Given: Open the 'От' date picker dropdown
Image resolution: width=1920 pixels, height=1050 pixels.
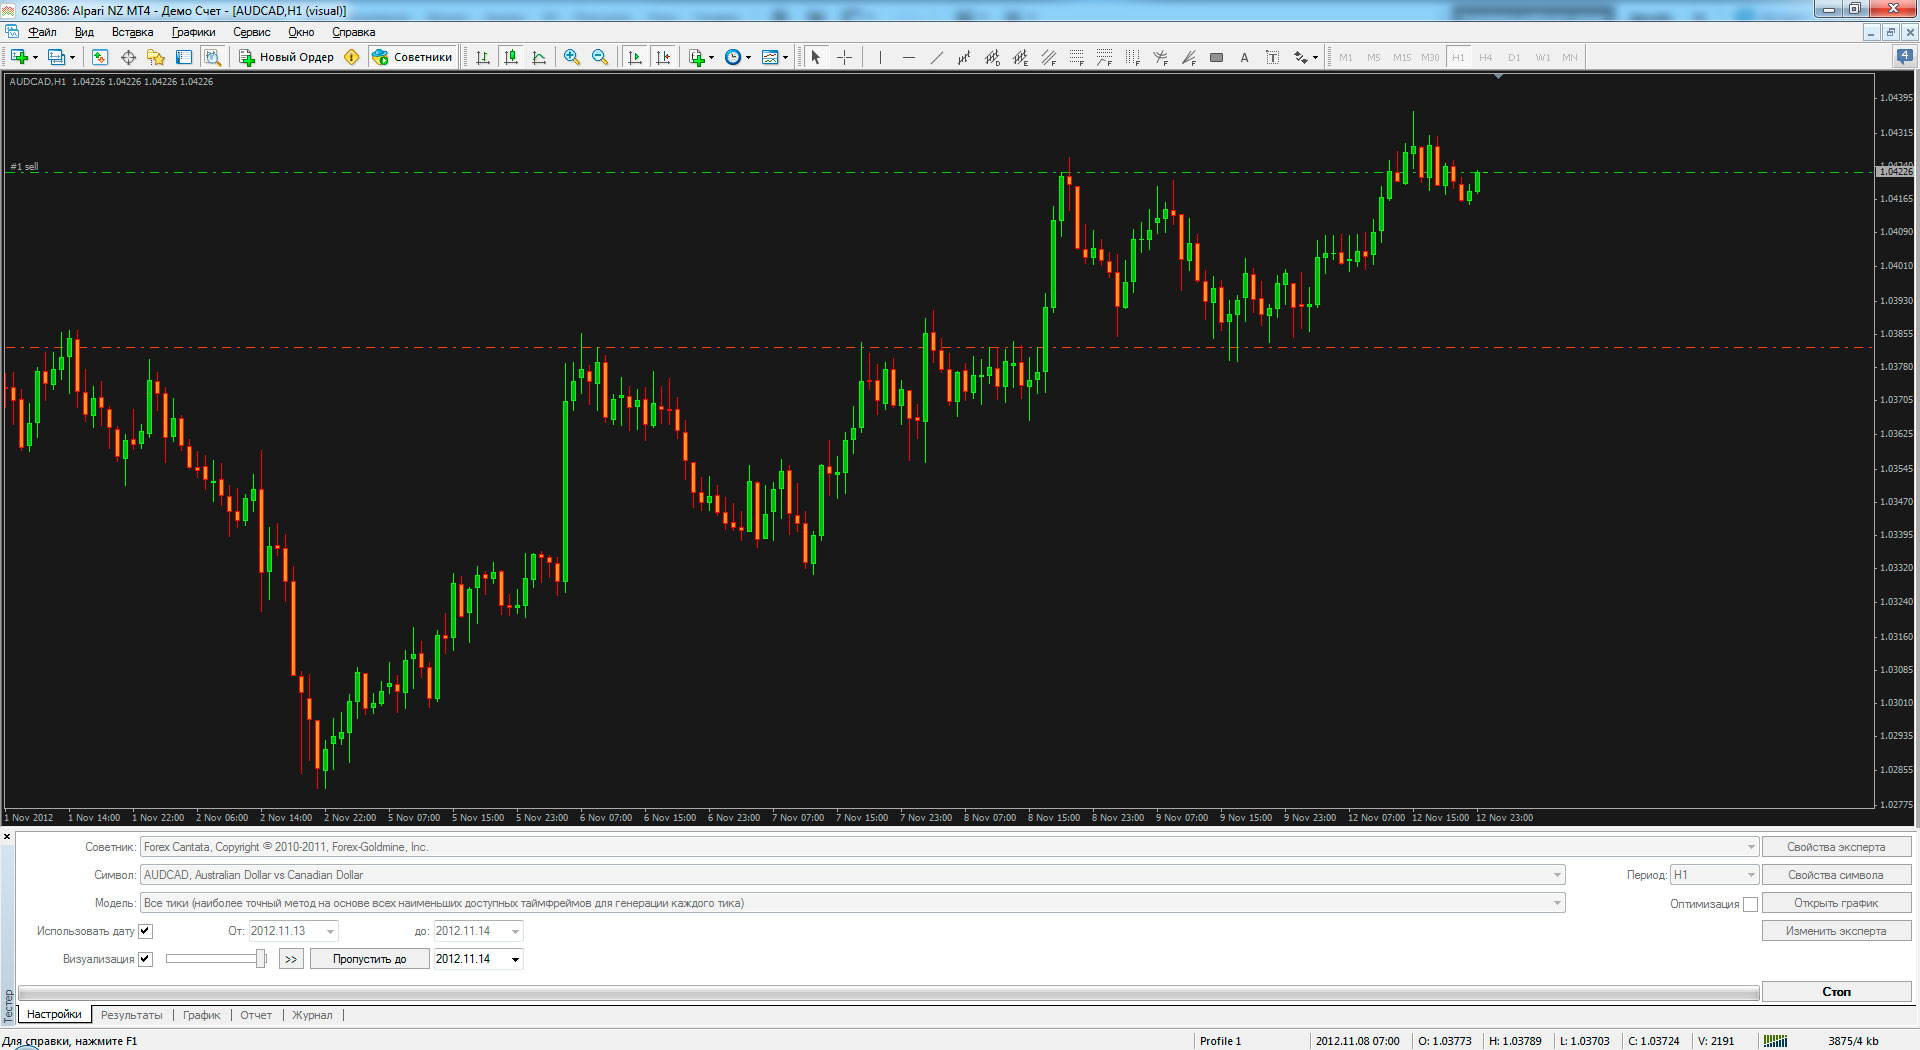Looking at the screenshot, I should 330,931.
